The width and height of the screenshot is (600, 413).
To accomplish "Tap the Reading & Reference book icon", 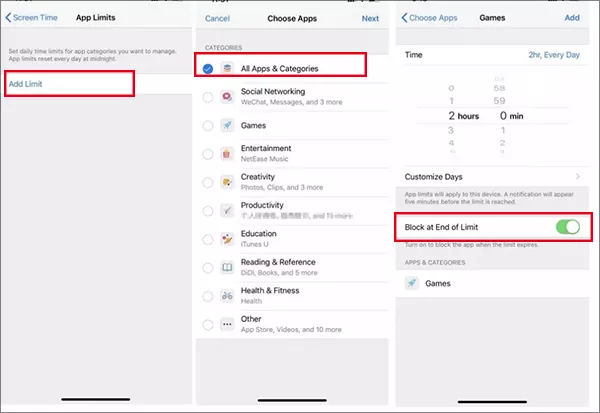I will pyautogui.click(x=228, y=268).
